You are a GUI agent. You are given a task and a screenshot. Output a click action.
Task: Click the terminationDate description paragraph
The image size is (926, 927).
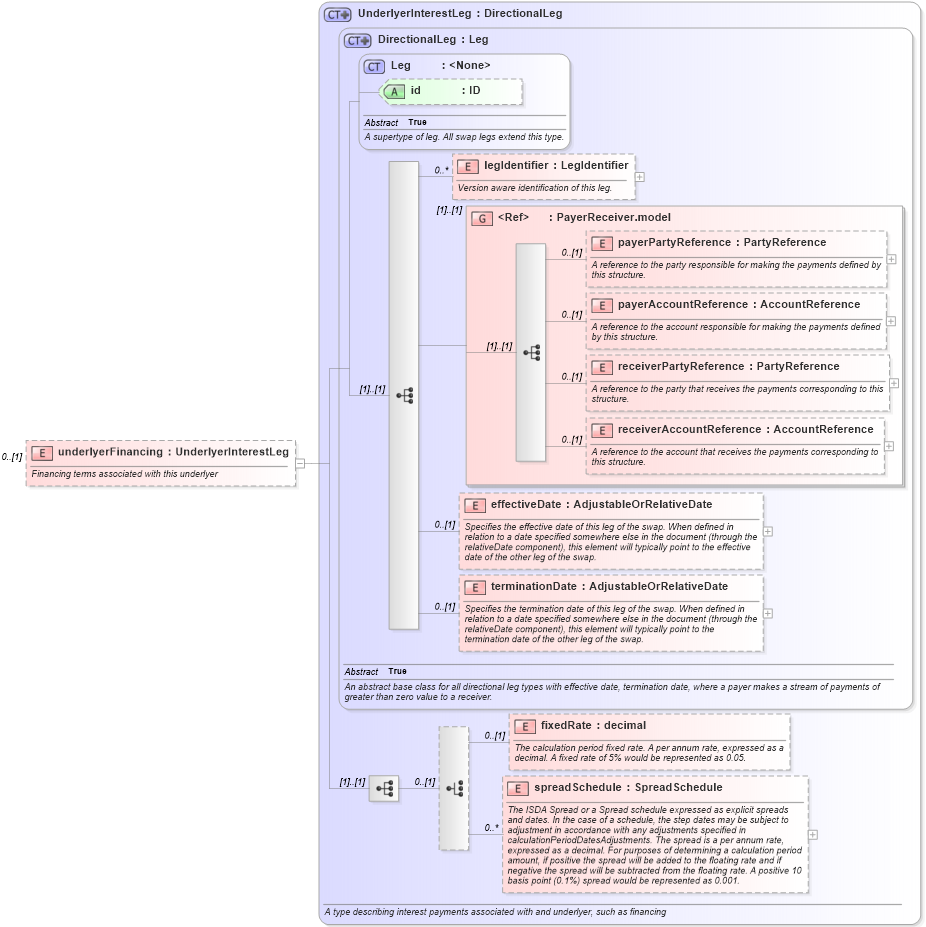tap(611, 624)
